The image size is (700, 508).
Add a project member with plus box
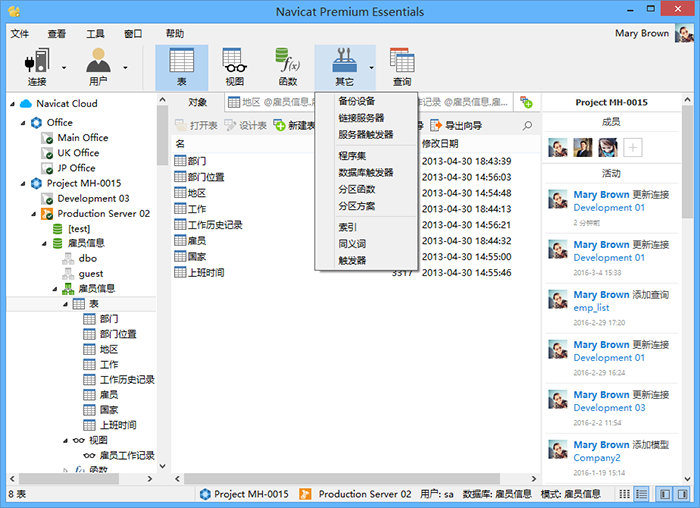tap(632, 147)
